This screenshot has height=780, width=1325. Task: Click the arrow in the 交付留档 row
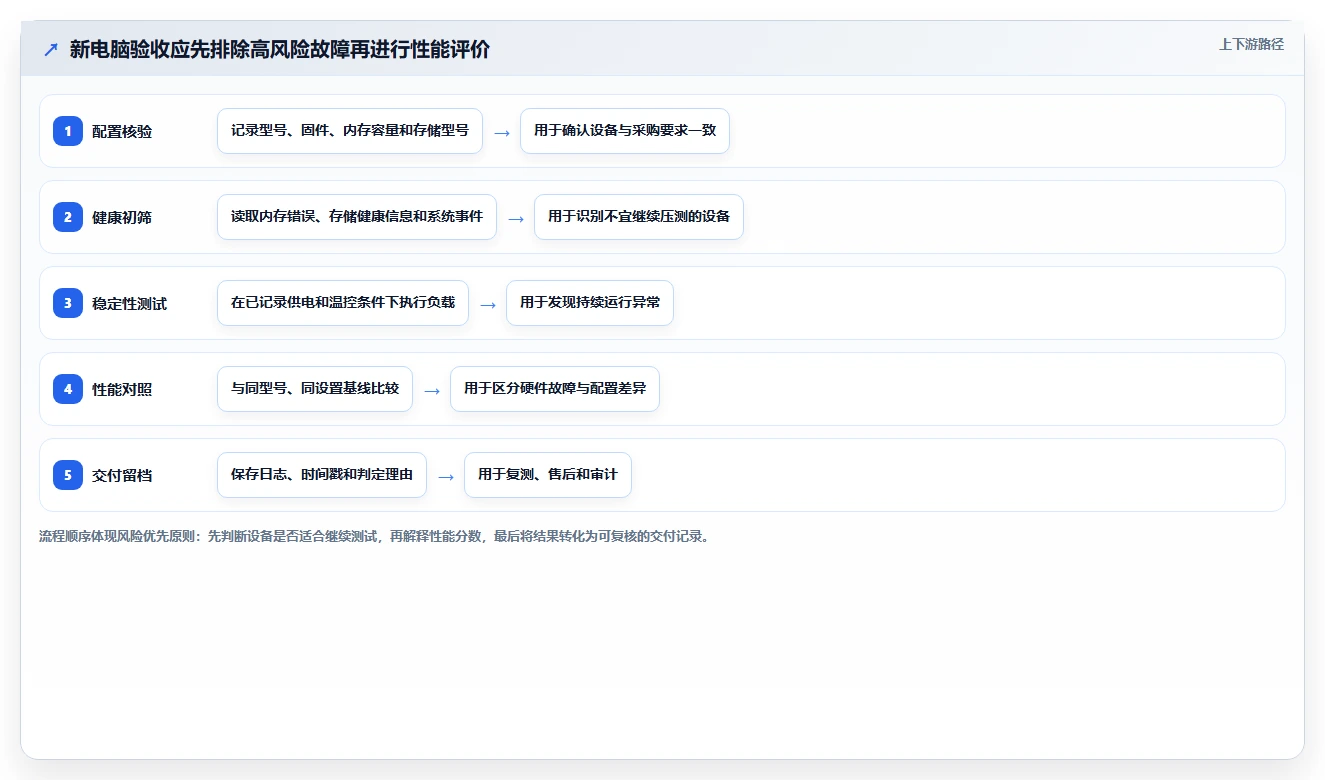[x=446, y=476]
